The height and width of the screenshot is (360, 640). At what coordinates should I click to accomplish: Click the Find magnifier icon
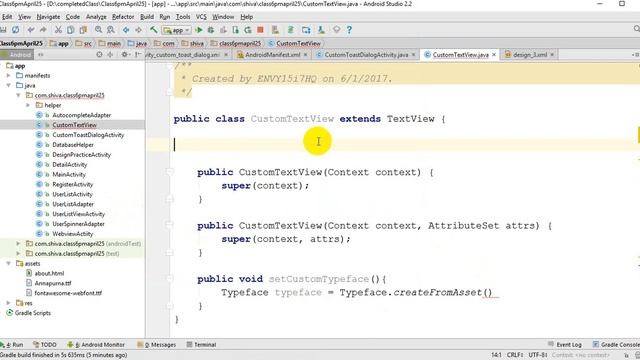[x=98, y=30]
